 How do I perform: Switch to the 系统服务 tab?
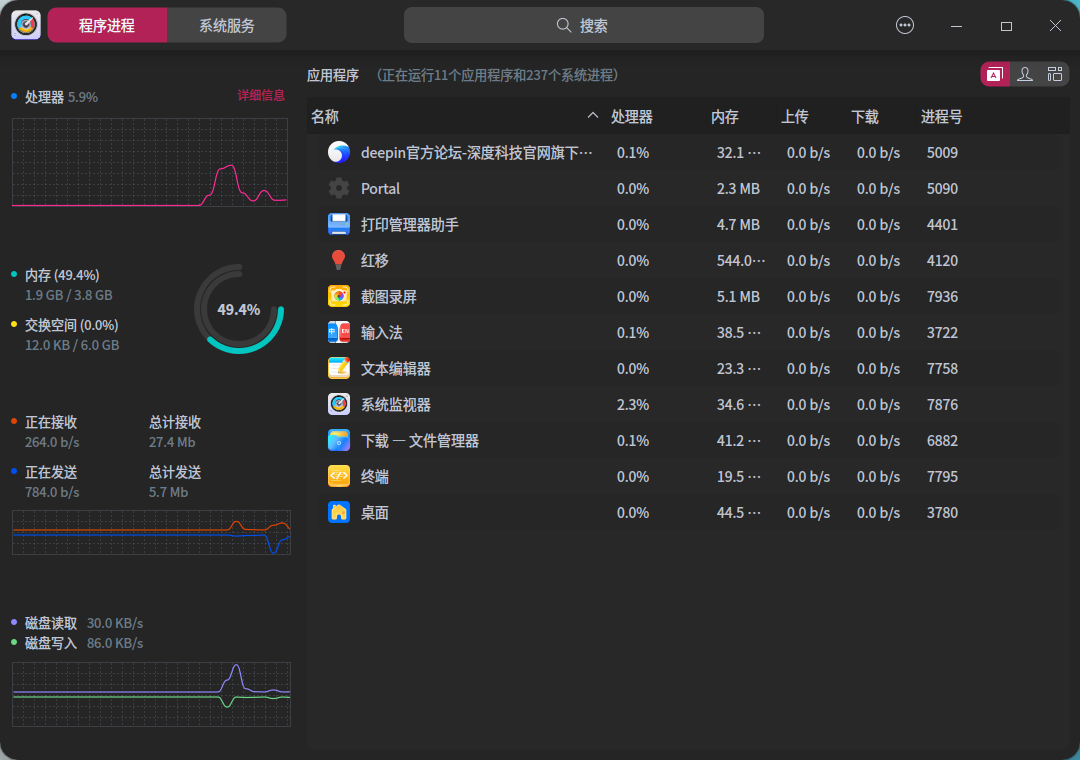pyautogui.click(x=225, y=24)
